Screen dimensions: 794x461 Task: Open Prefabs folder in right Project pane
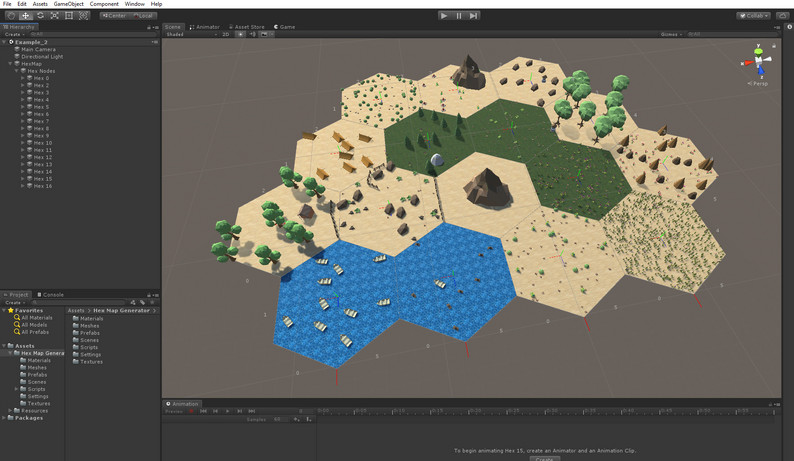[x=90, y=333]
